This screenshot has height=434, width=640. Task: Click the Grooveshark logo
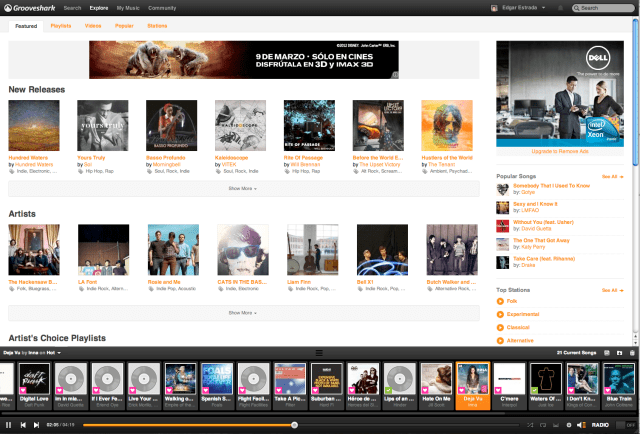tap(28, 7)
